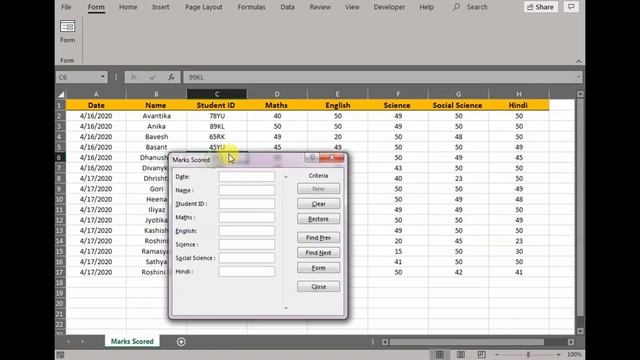The height and width of the screenshot is (360, 640).
Task: Click the sheet navigation right arrow
Action: 82,341
